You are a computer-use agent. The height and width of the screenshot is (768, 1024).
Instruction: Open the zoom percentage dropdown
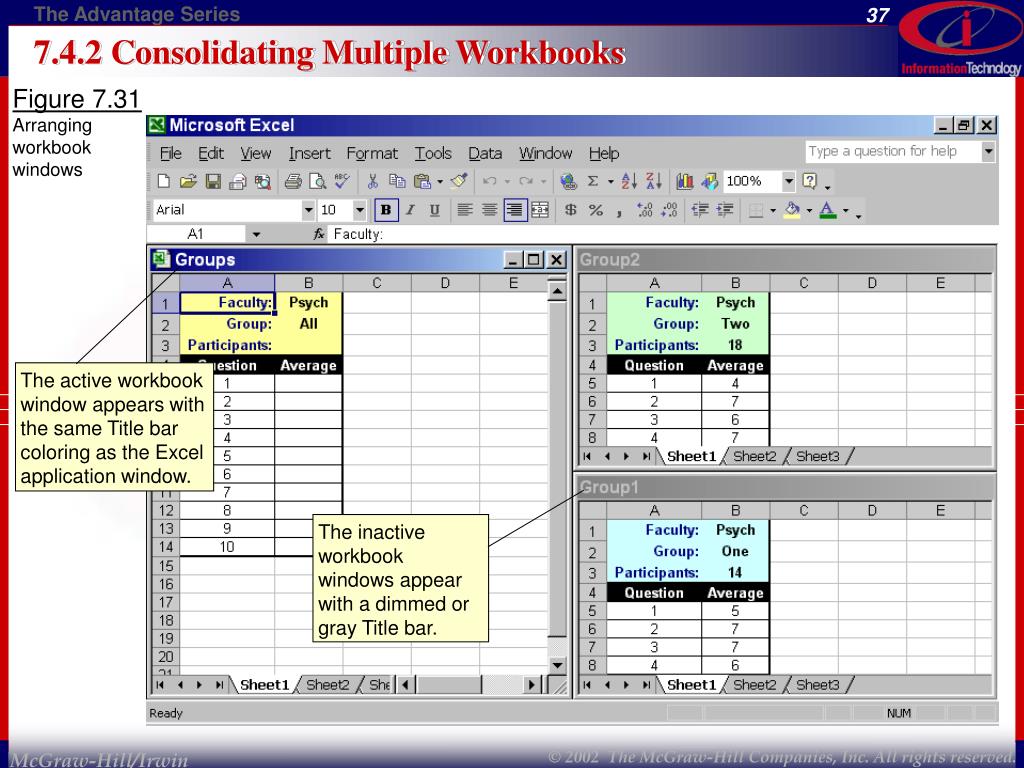pyautogui.click(x=789, y=181)
